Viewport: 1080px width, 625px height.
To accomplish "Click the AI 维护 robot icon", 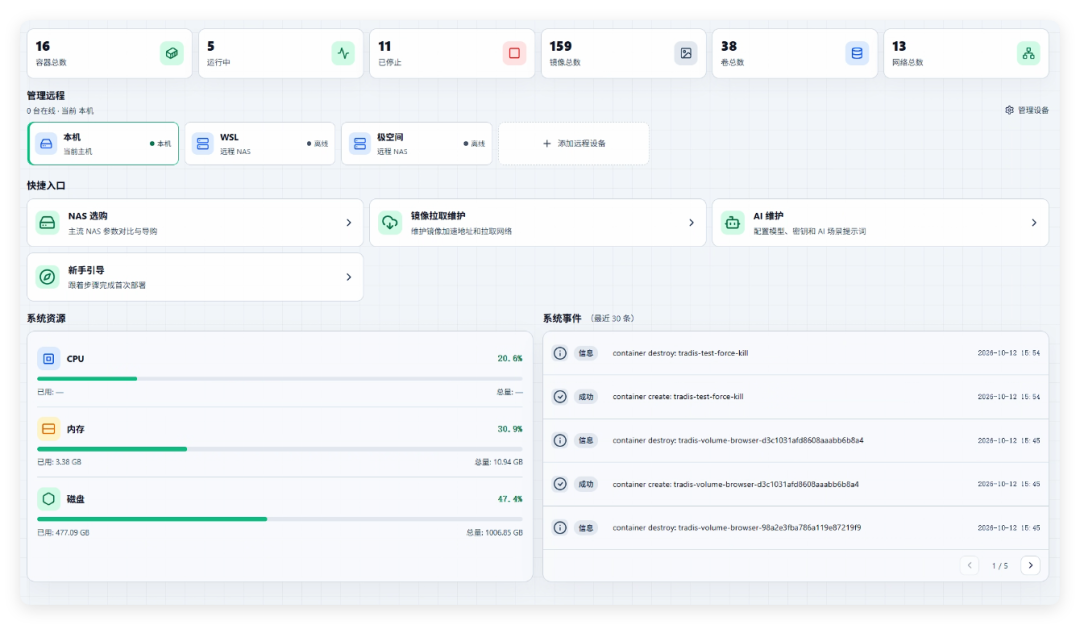I will pos(732,223).
